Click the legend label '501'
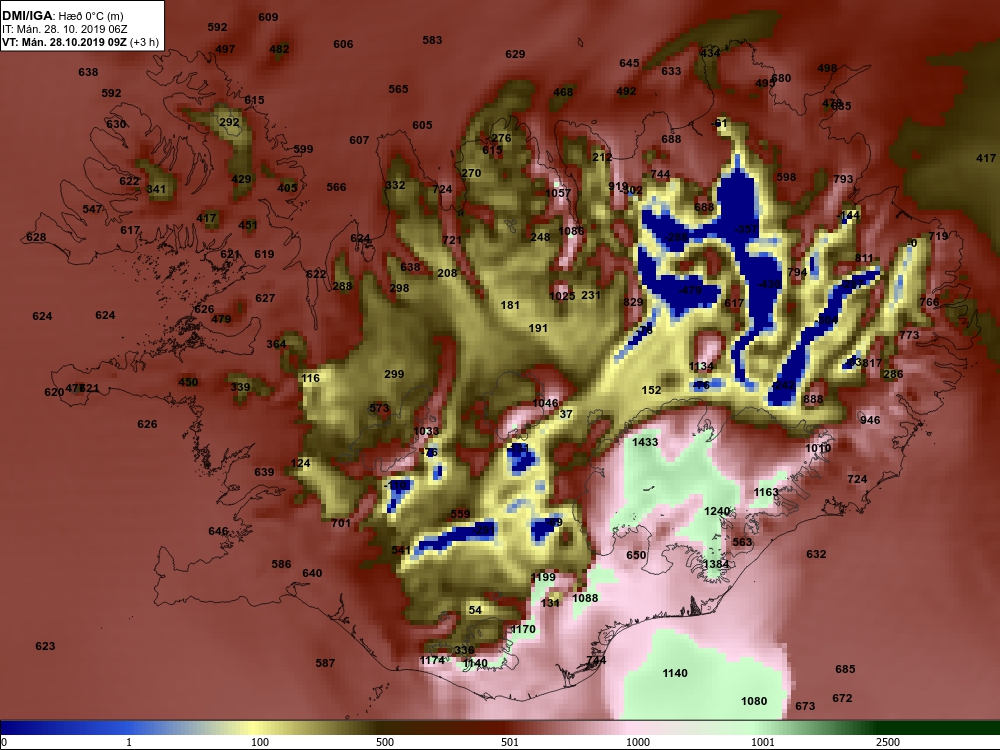The width and height of the screenshot is (1000, 750). (x=510, y=742)
